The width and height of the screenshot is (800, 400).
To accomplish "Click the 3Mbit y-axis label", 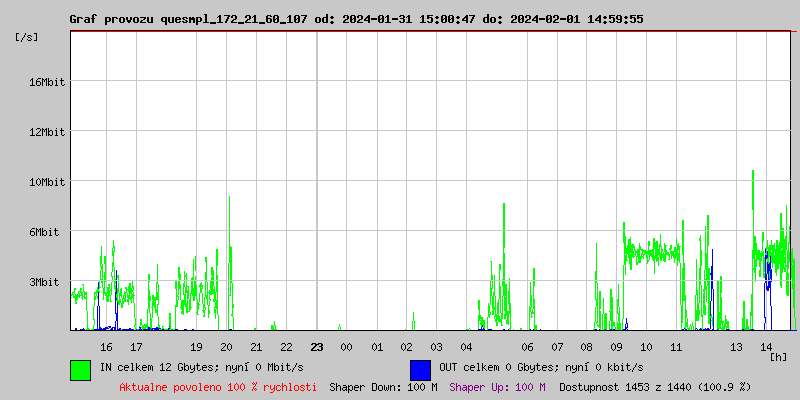I will (44, 282).
